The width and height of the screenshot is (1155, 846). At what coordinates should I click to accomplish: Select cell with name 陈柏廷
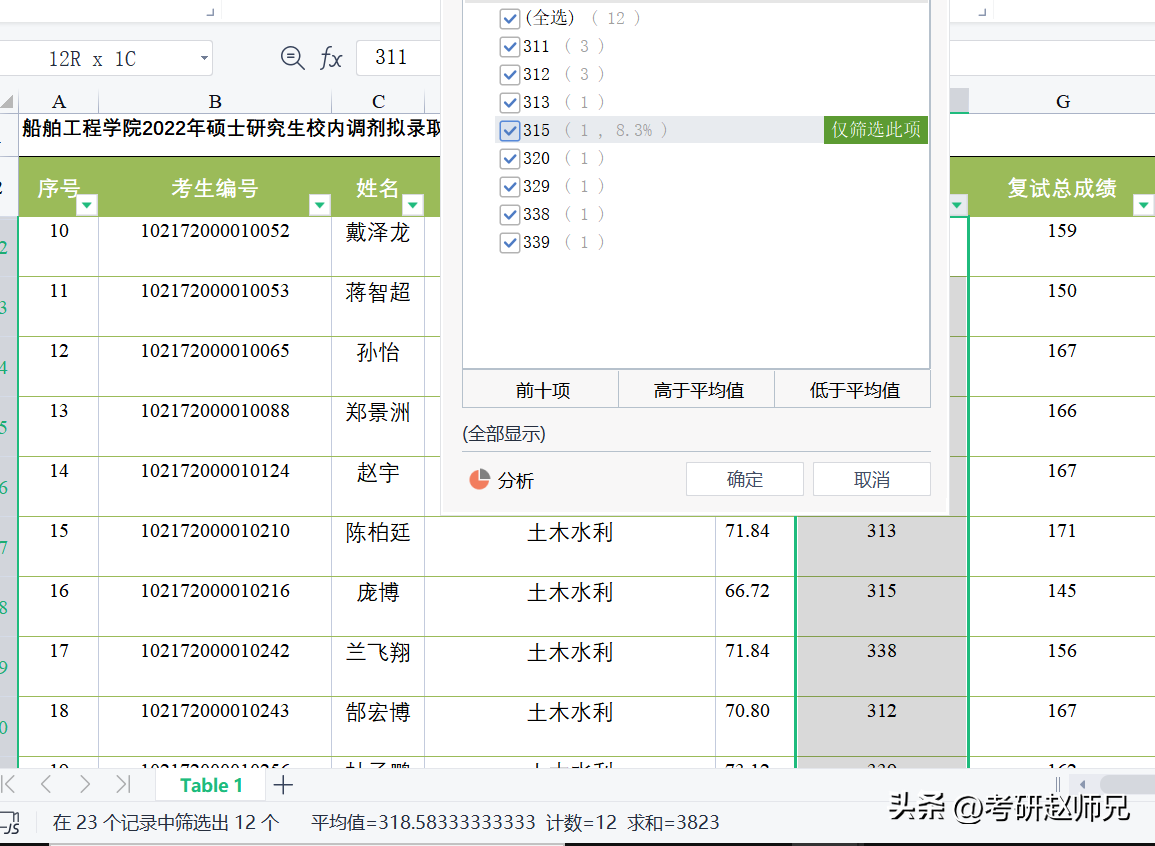click(378, 546)
